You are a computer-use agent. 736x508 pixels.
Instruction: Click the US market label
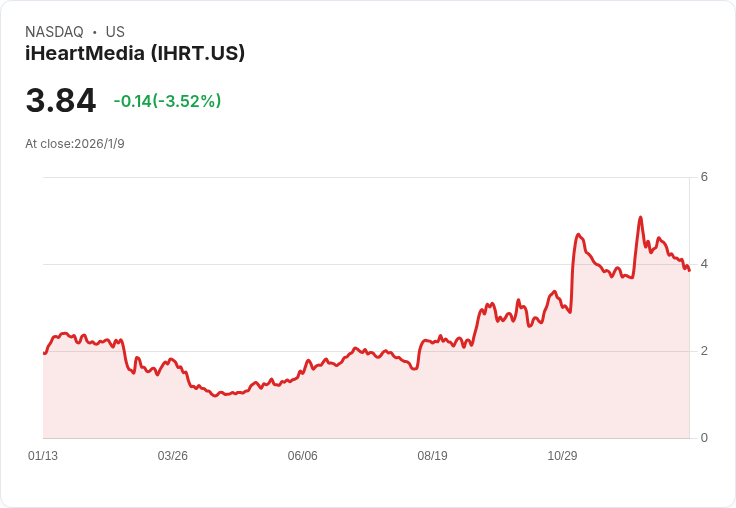point(115,32)
